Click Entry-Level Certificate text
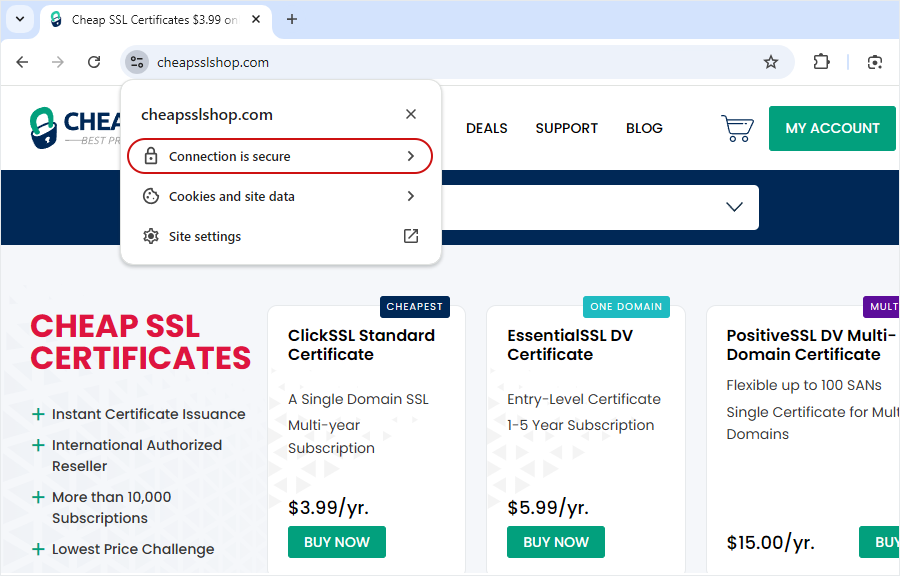 [584, 399]
